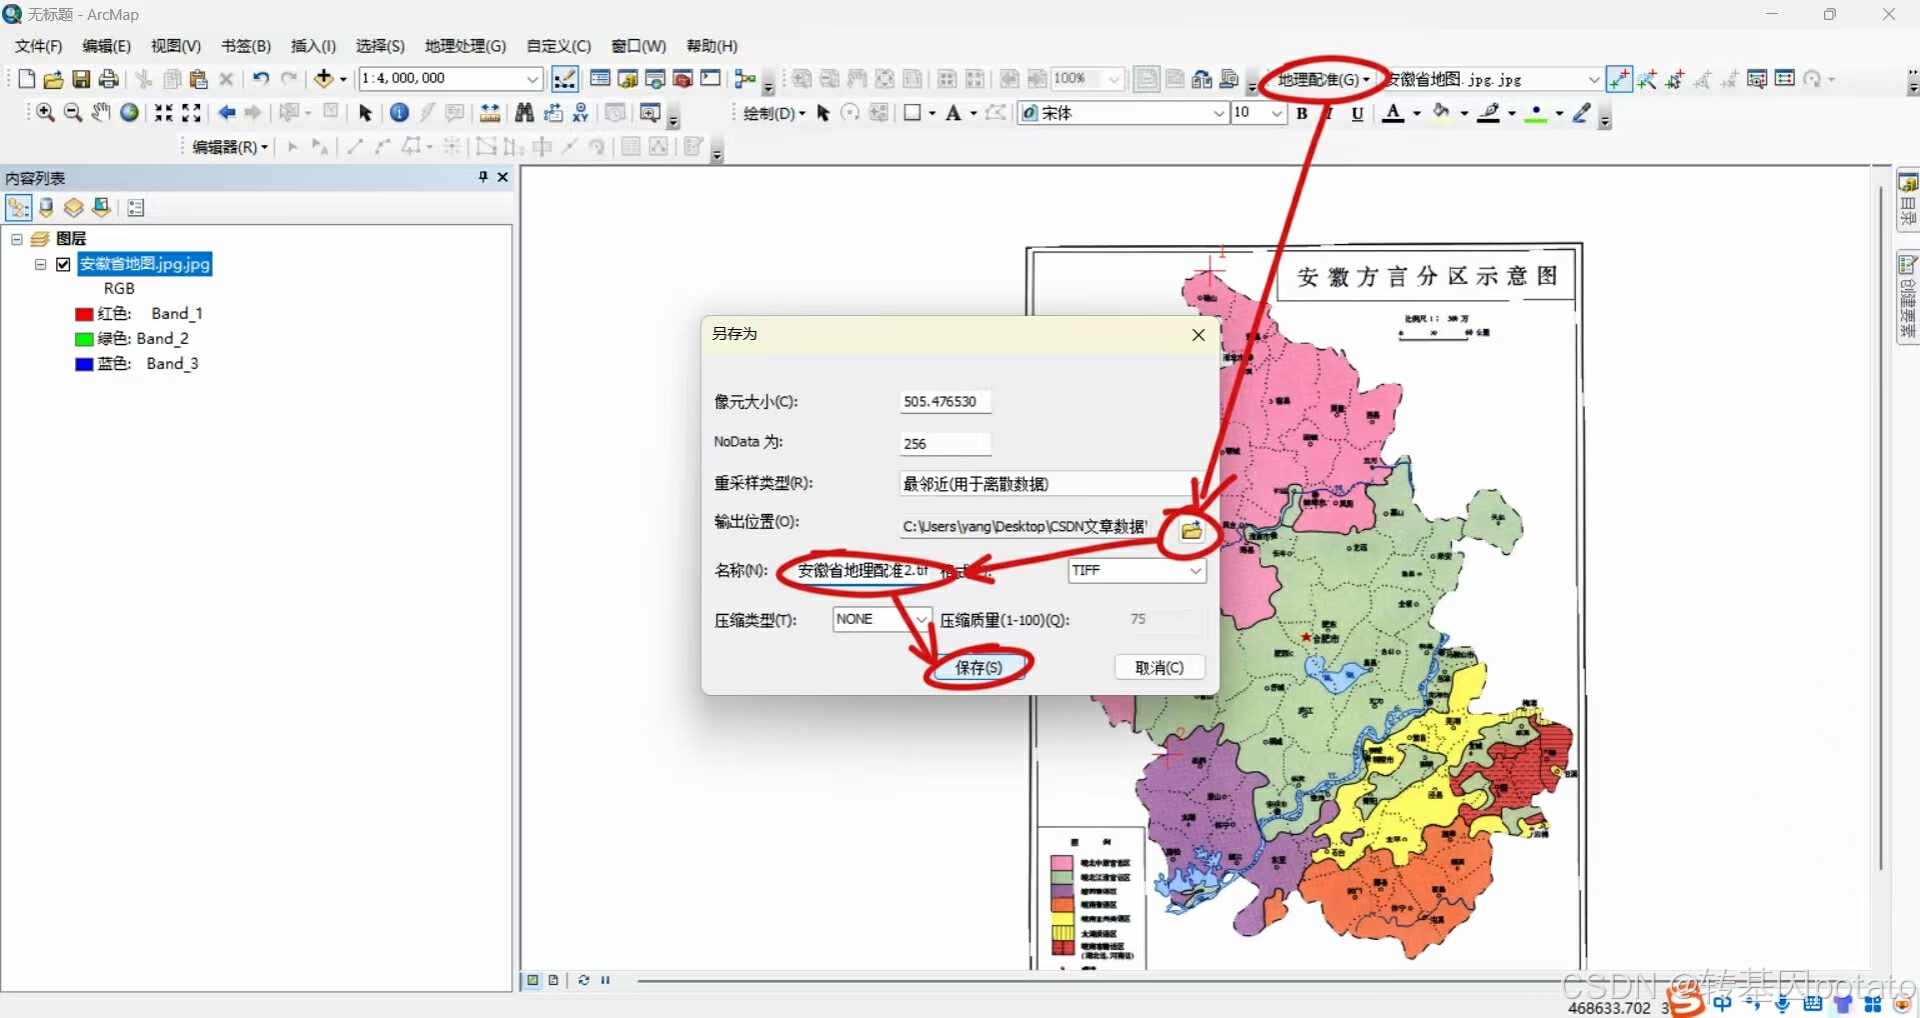The width and height of the screenshot is (1920, 1018).
Task: Open the 编辑(E) menu
Action: click(106, 46)
